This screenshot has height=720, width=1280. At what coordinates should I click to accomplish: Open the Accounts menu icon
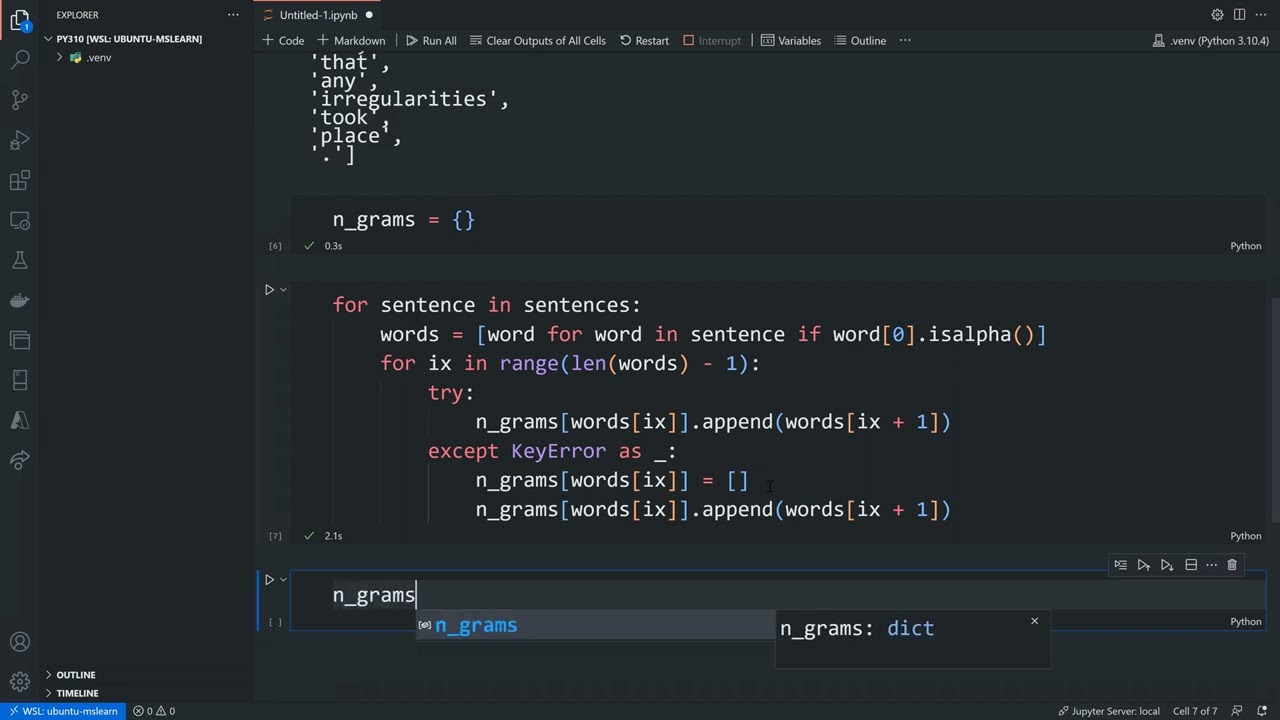19,642
